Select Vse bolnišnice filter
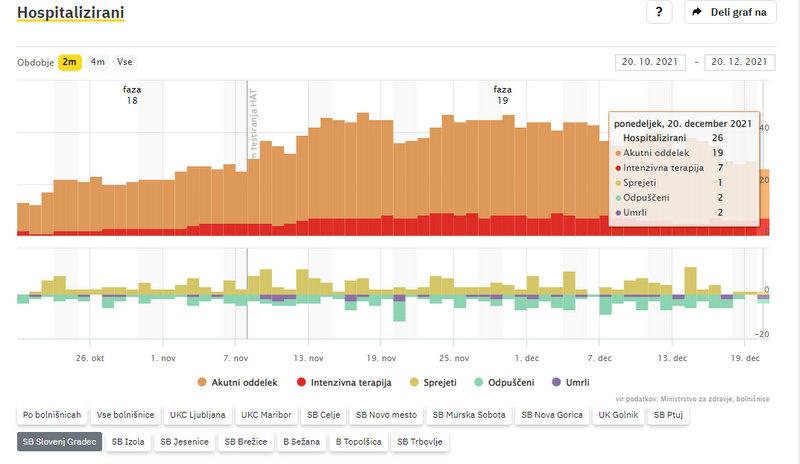800x464 pixels. [x=124, y=414]
